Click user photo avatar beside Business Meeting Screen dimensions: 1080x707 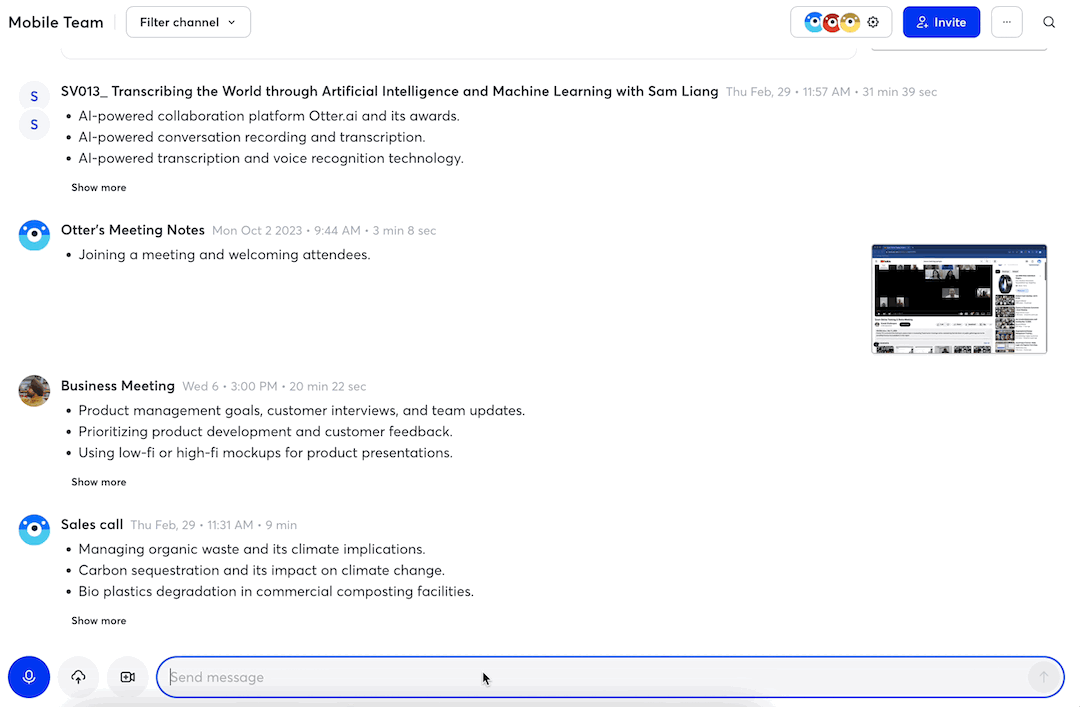point(34,391)
